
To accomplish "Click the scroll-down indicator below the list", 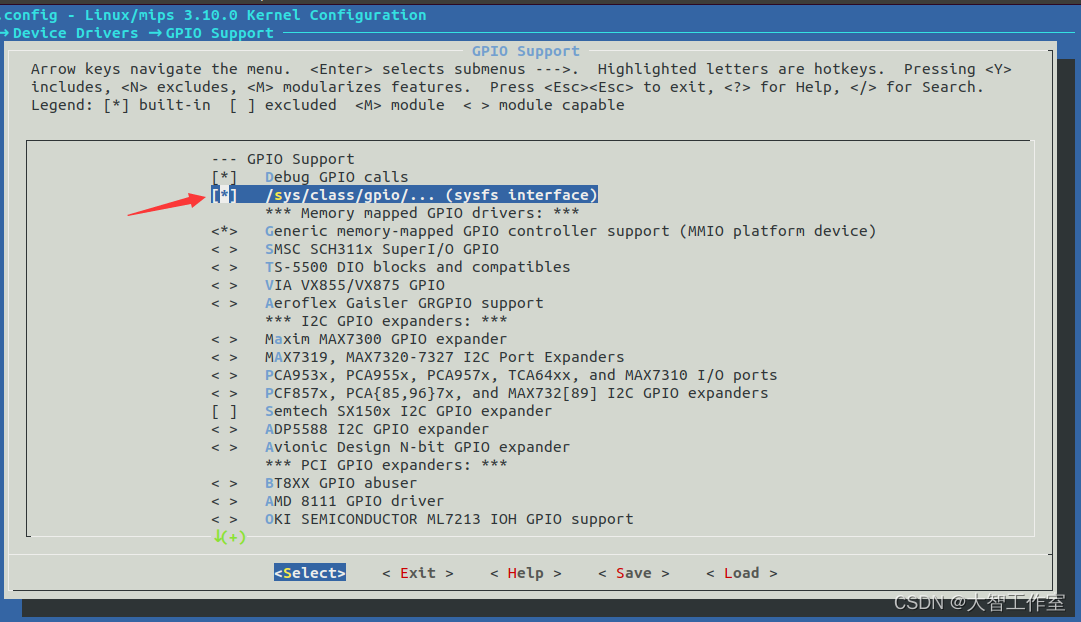I will point(229,537).
